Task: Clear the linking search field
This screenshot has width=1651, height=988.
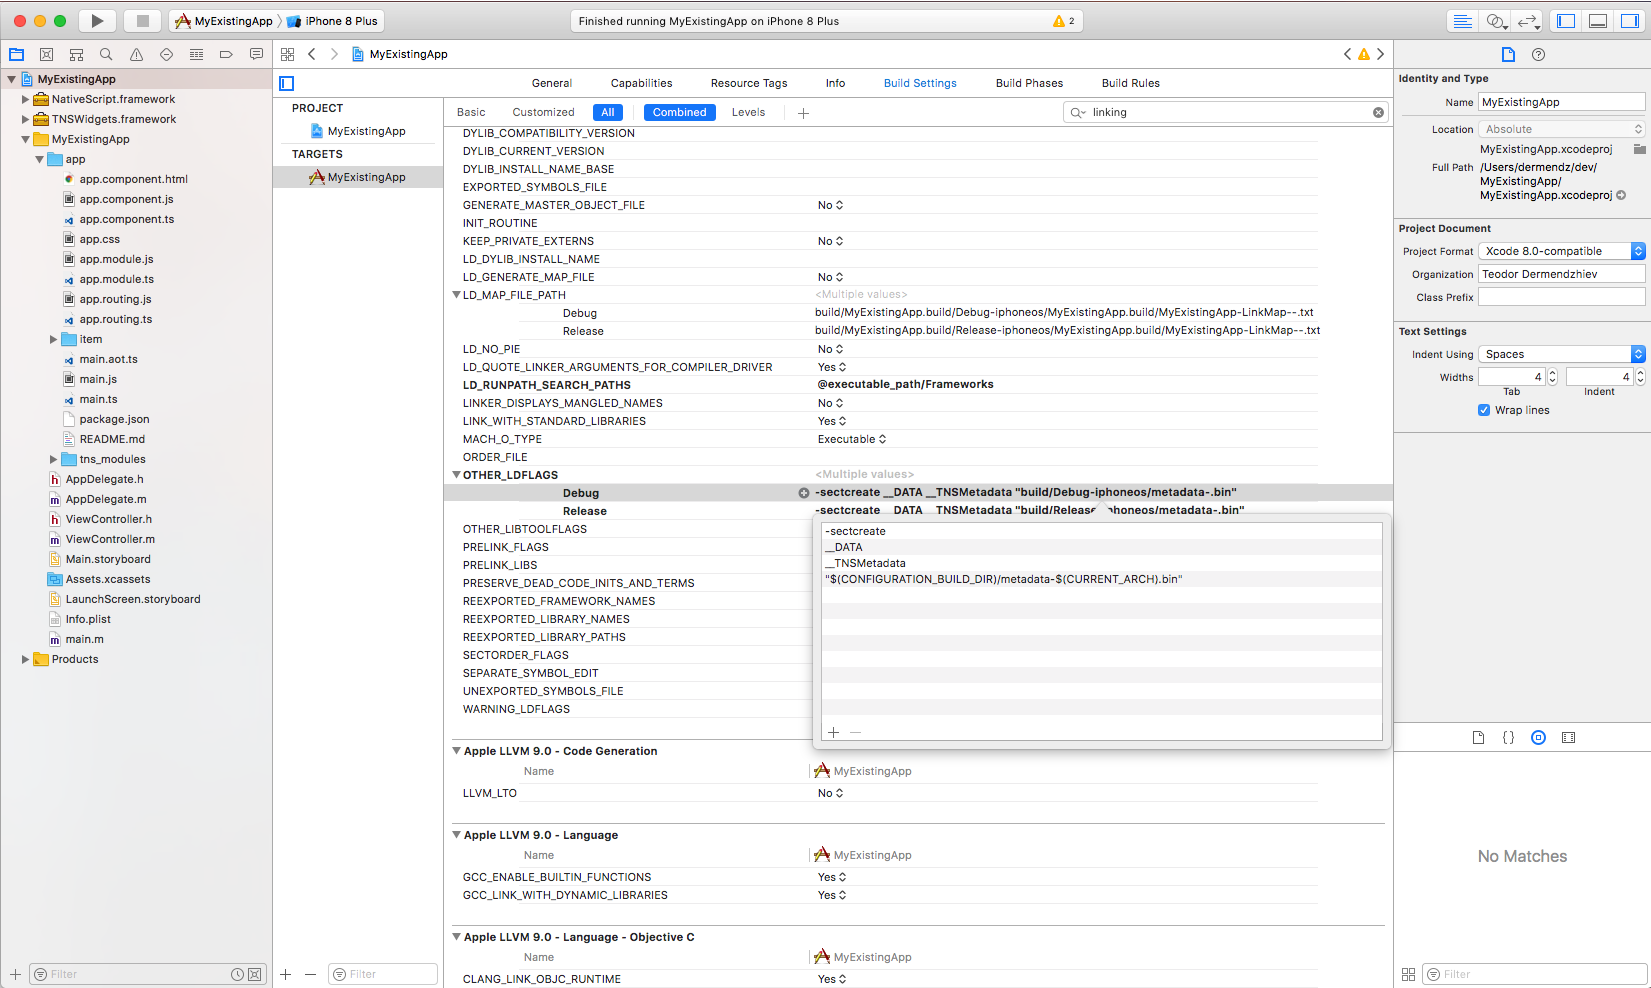Action: (1378, 112)
